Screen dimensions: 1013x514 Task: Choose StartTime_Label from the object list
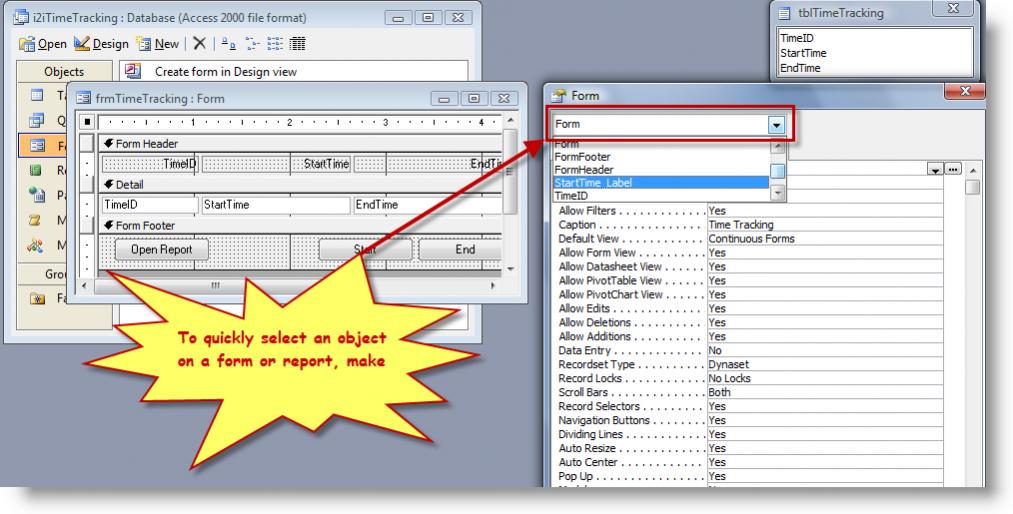[662, 182]
